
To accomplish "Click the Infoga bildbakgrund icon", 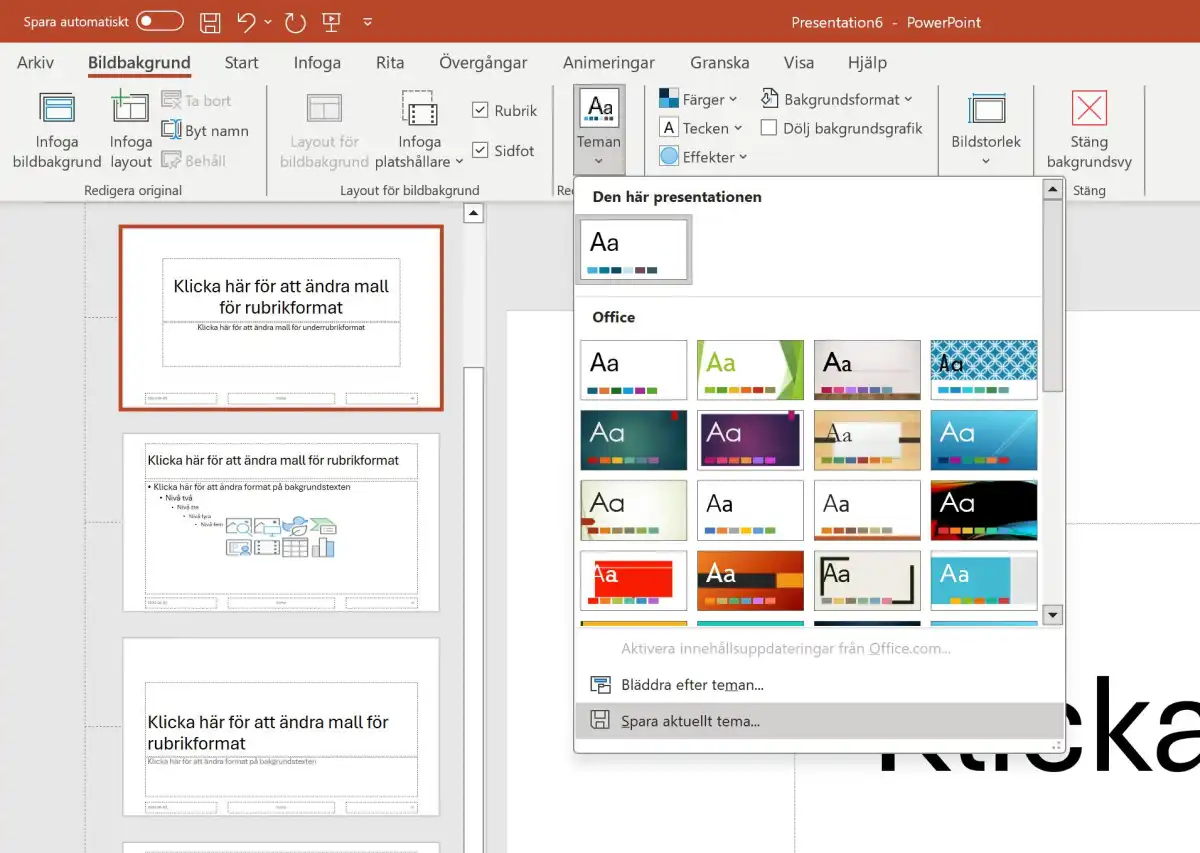I will click(x=56, y=110).
